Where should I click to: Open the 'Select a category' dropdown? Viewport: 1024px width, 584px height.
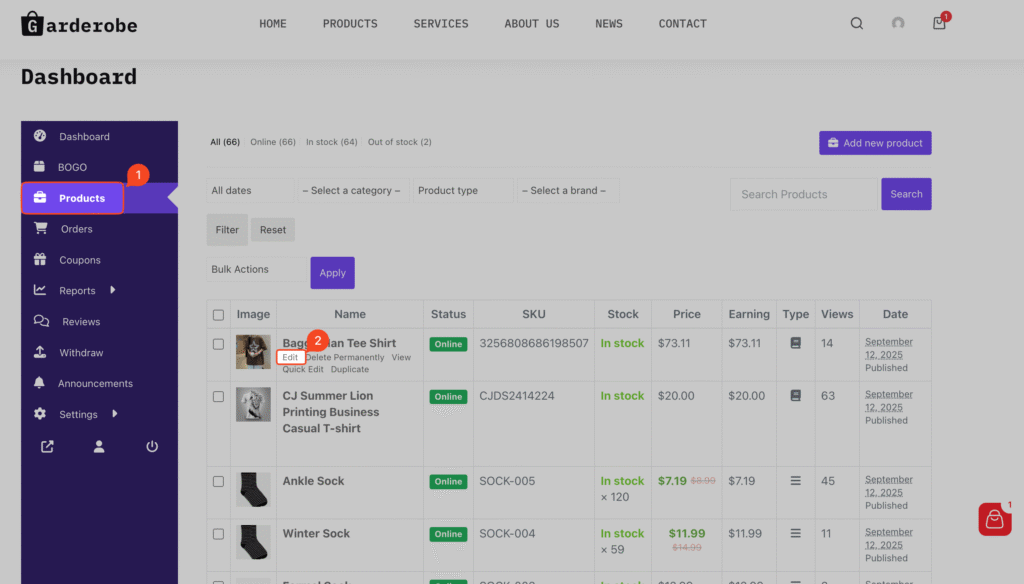354,191
